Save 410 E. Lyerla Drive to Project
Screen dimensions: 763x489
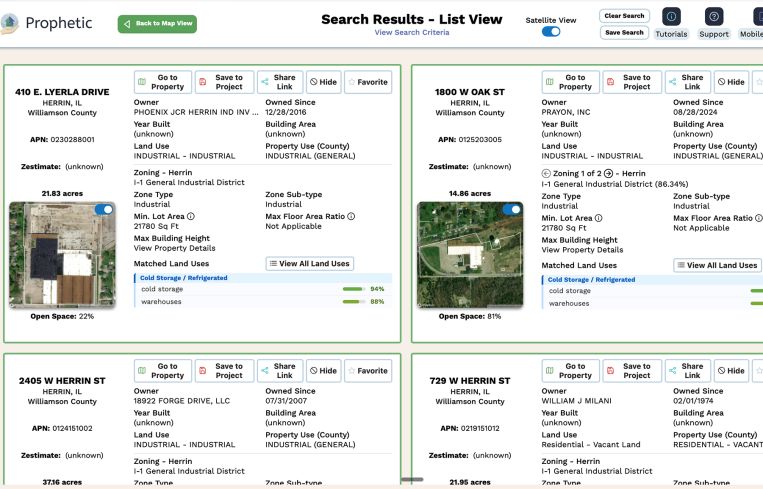click(x=224, y=82)
